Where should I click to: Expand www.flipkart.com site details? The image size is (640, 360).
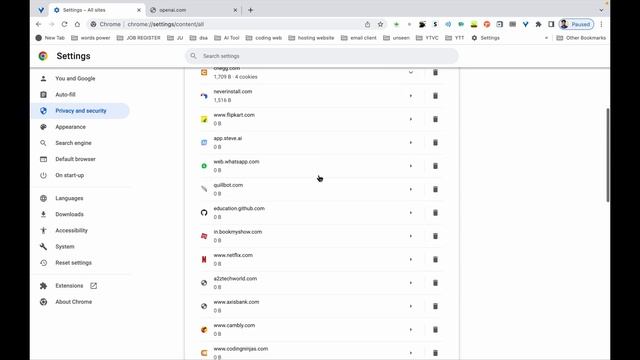tap(411, 119)
